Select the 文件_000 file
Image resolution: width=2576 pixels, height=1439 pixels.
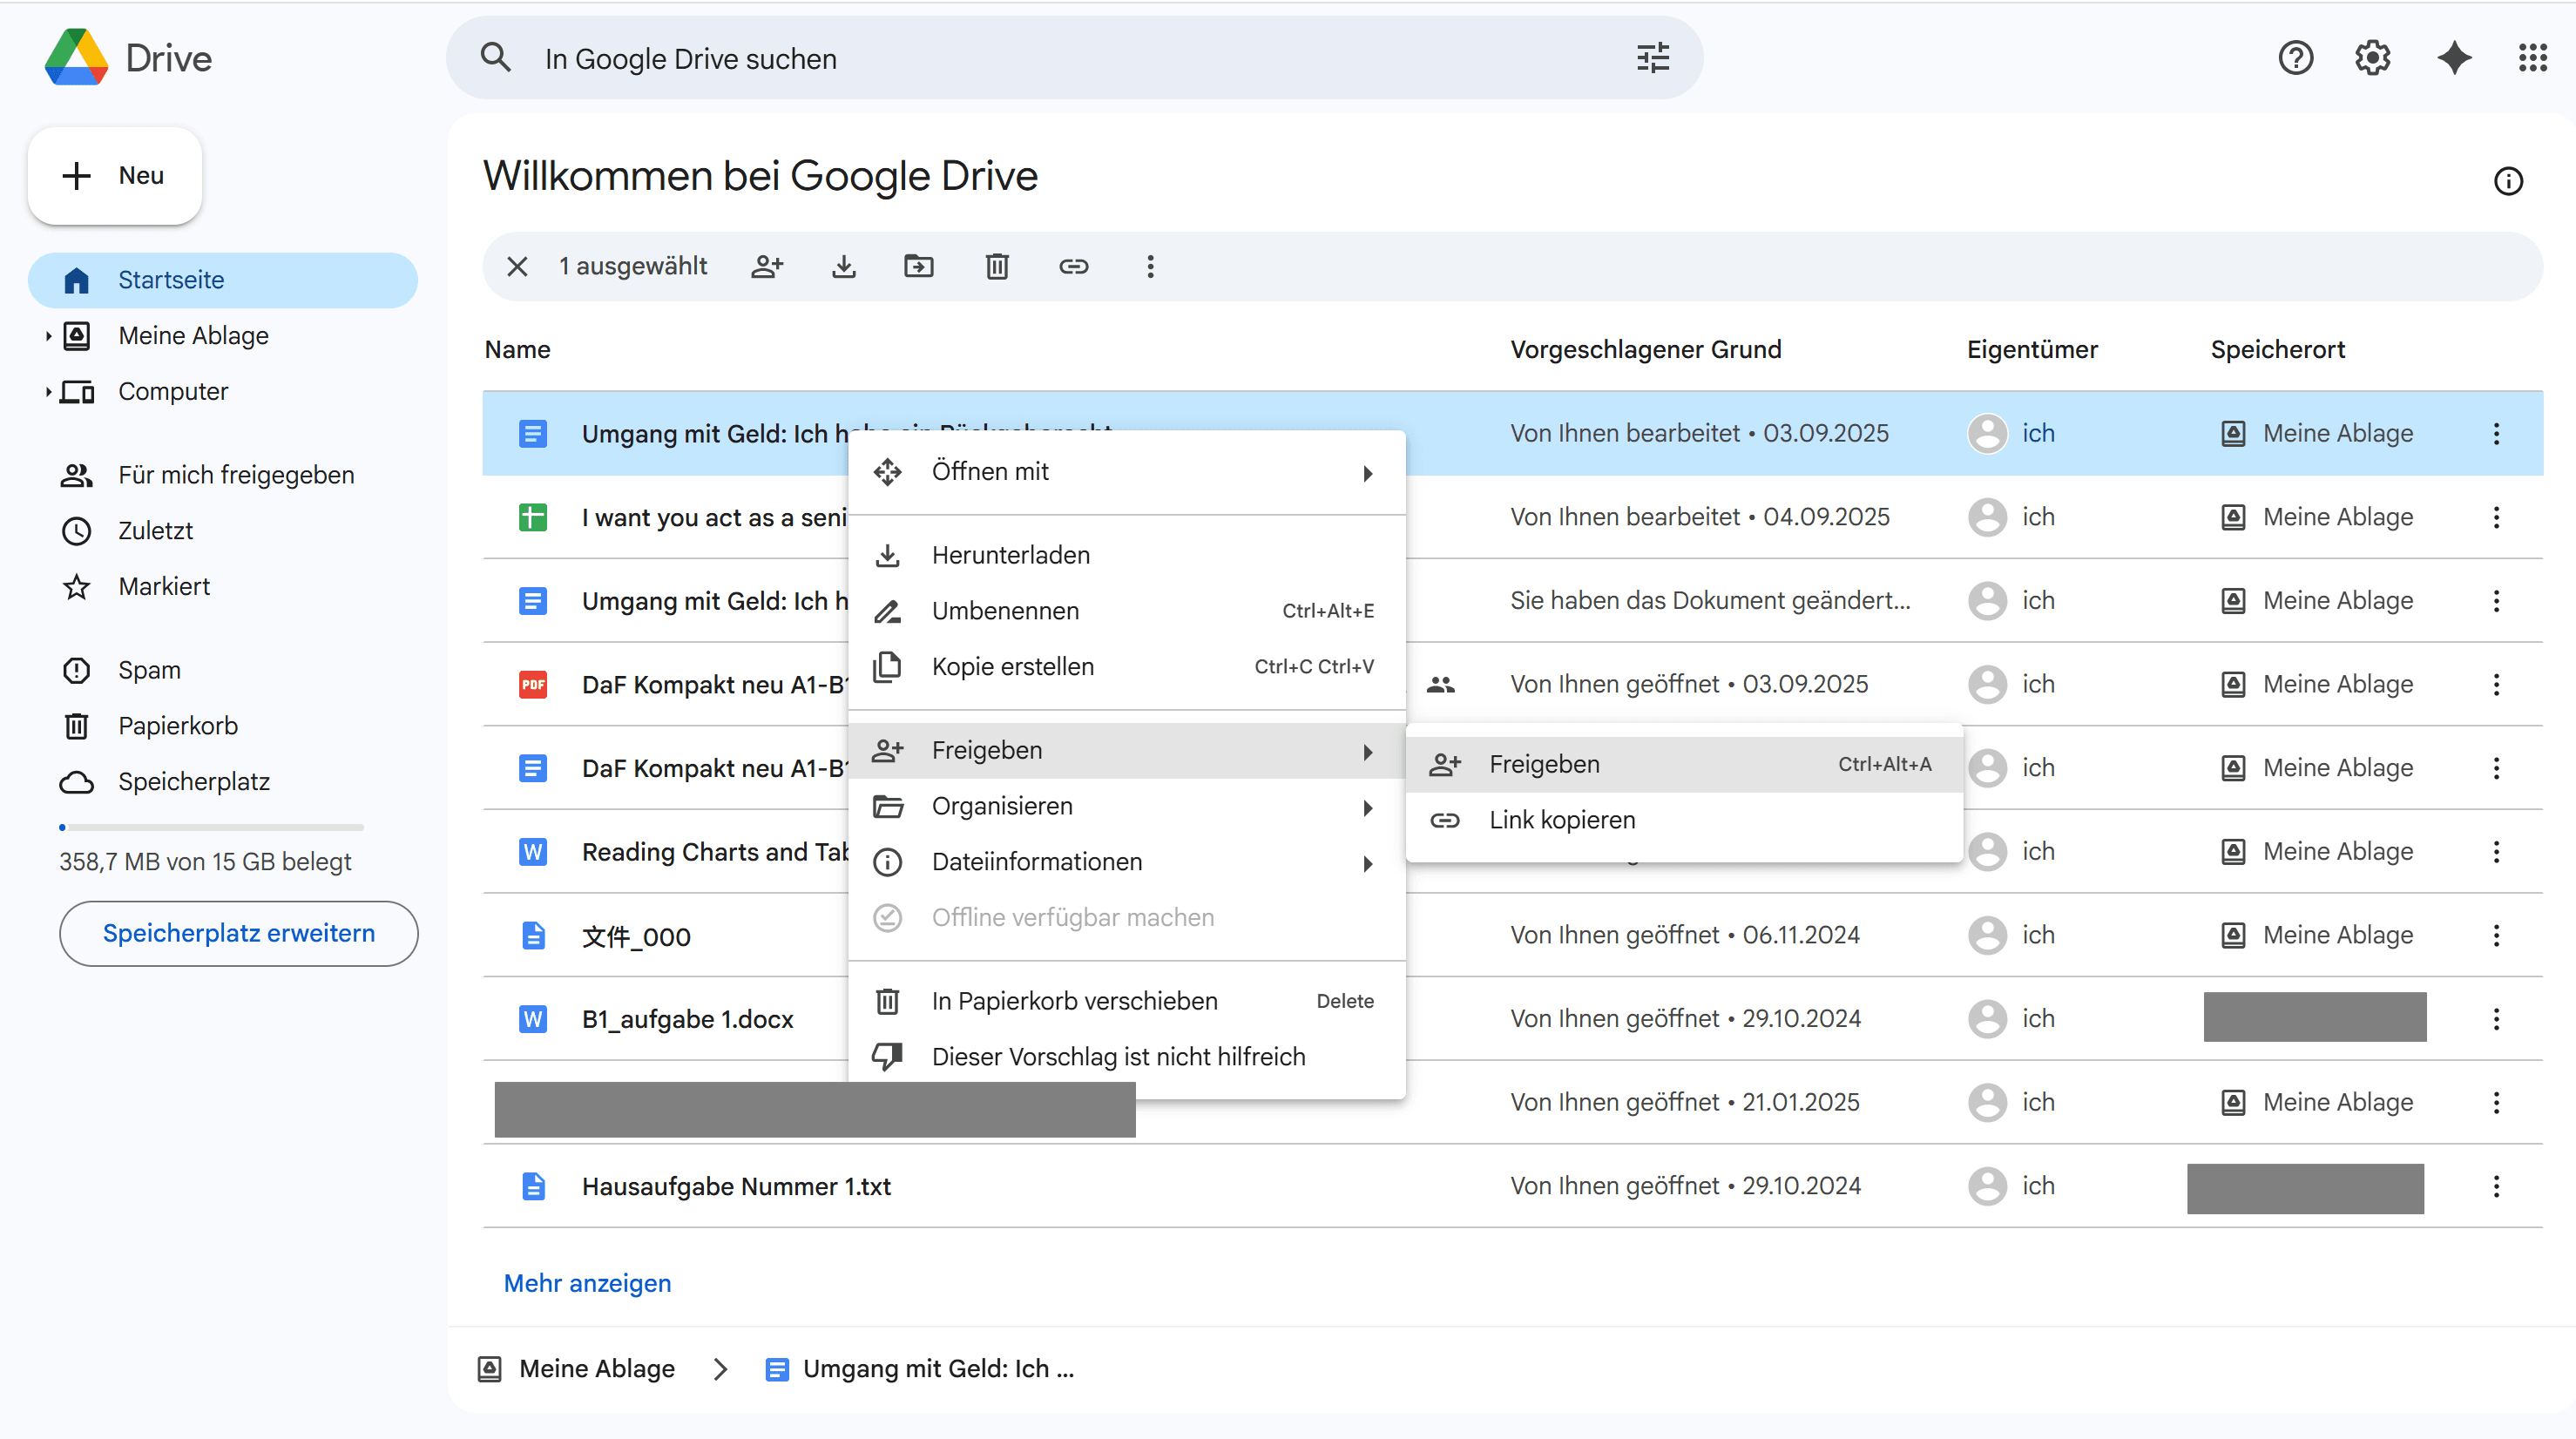636,937
